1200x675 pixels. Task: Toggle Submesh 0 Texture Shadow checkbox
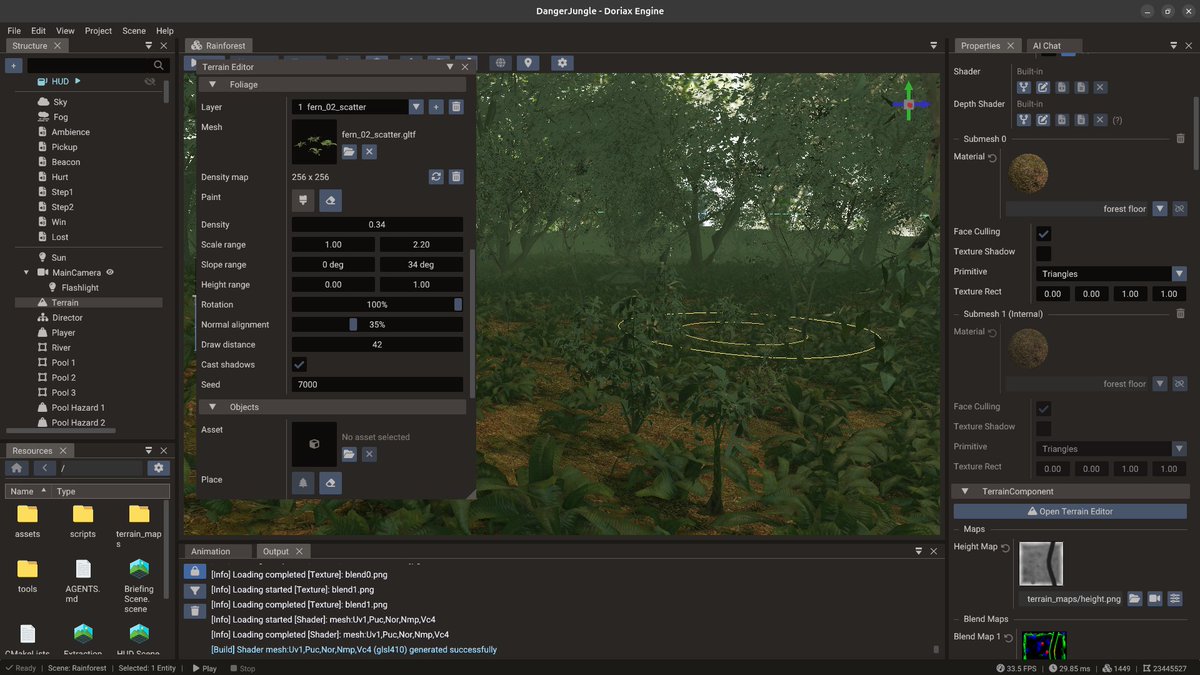[x=1043, y=253]
